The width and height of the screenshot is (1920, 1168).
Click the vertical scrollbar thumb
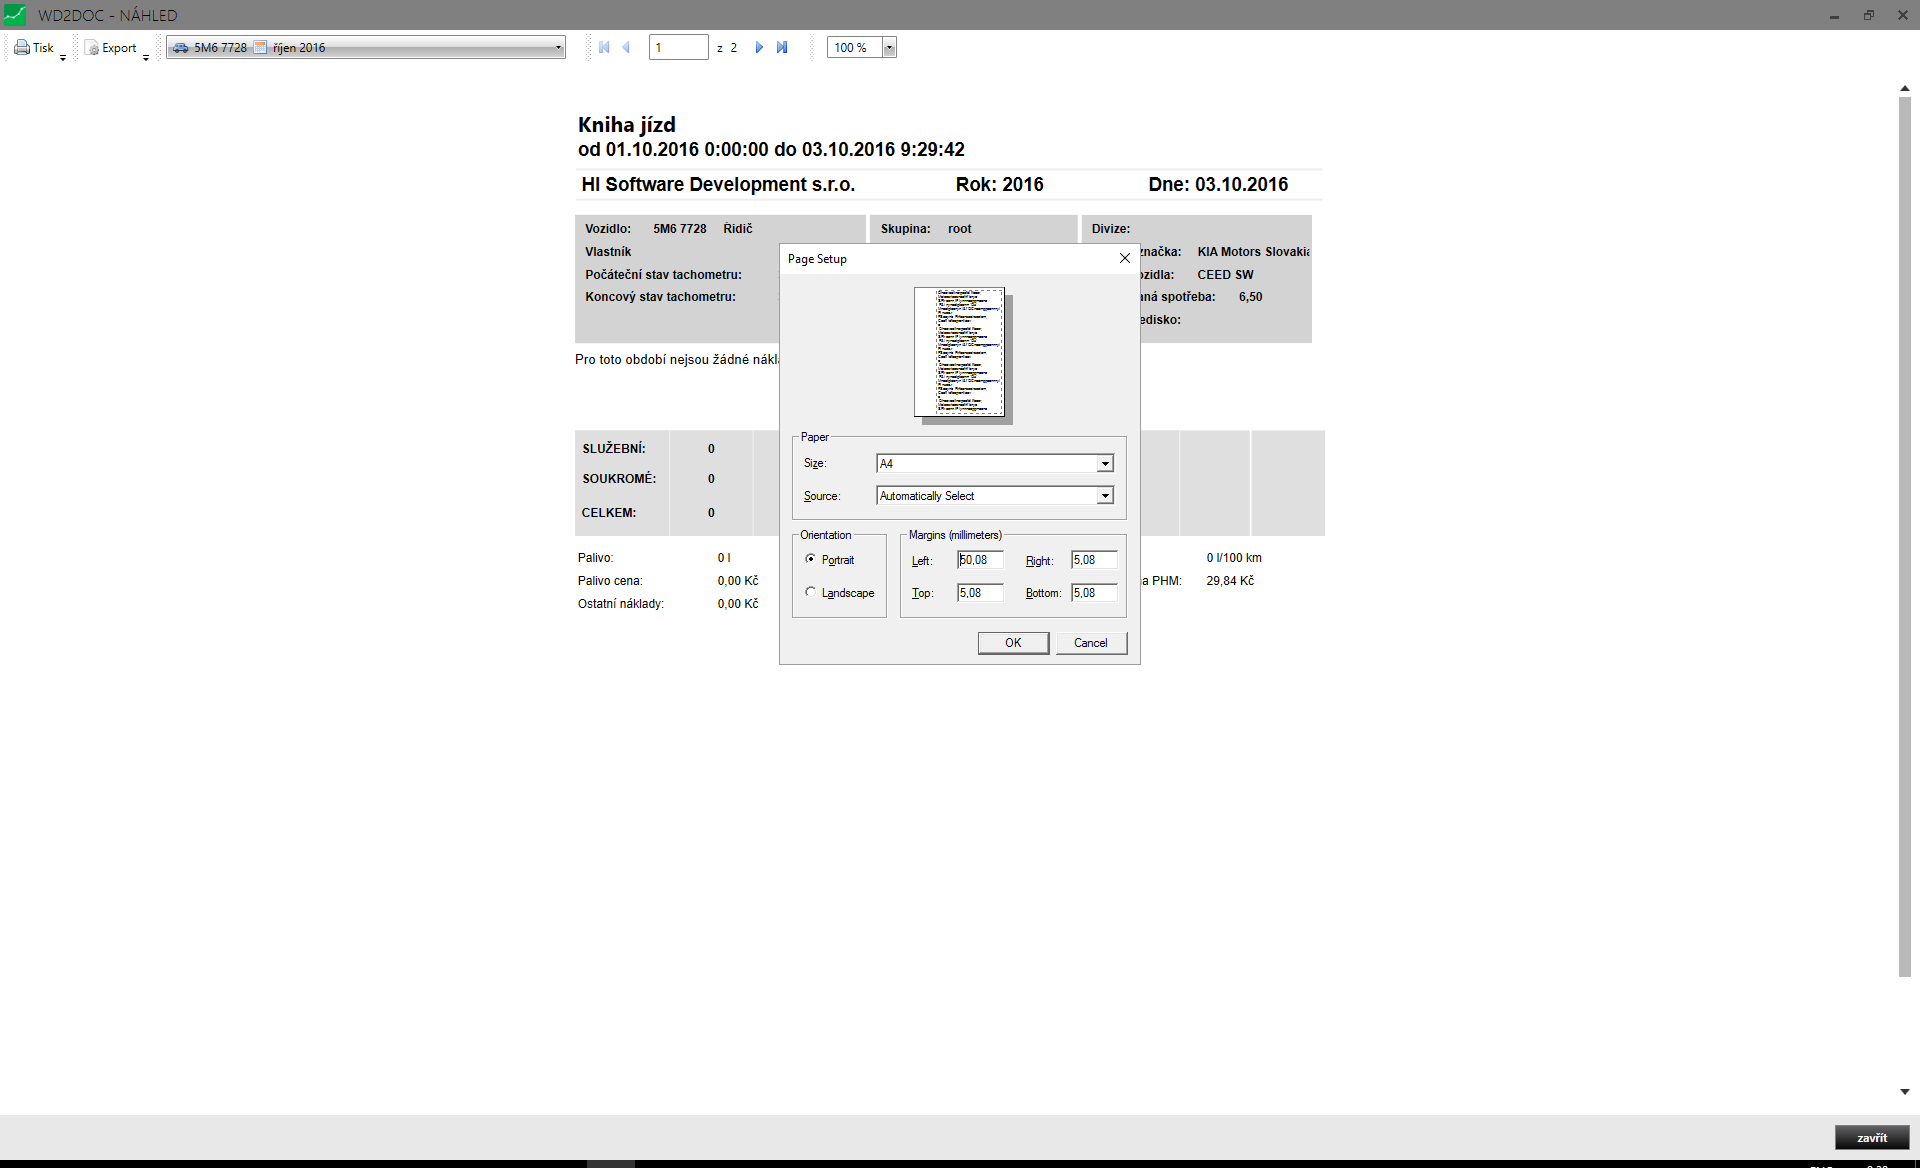tap(1905, 535)
